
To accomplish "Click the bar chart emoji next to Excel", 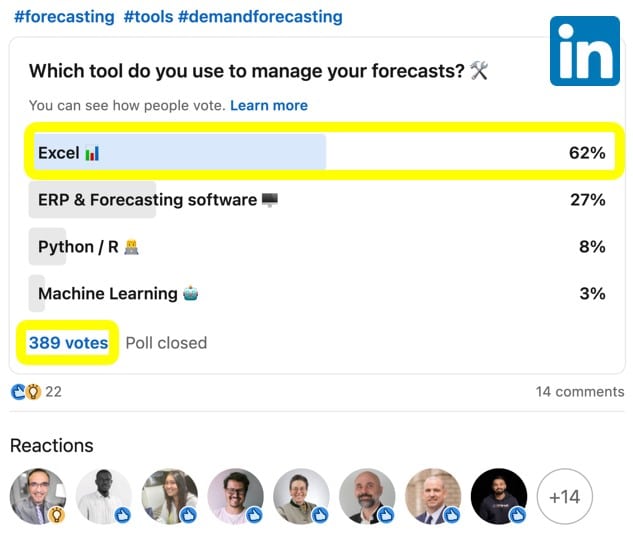I will point(92,153).
